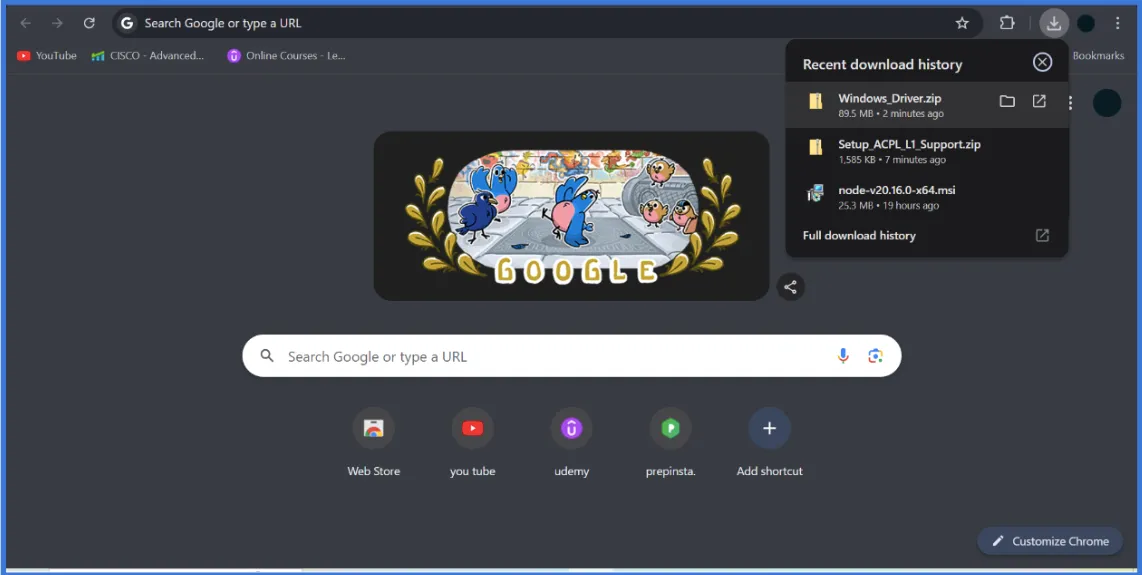The width and height of the screenshot is (1142, 575).
Task: Focus the Search Google or type a URL box
Action: [572, 356]
